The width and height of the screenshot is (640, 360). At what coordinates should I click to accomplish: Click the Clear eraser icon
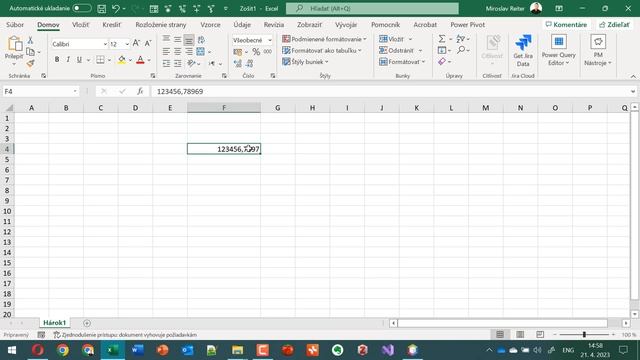click(x=442, y=62)
